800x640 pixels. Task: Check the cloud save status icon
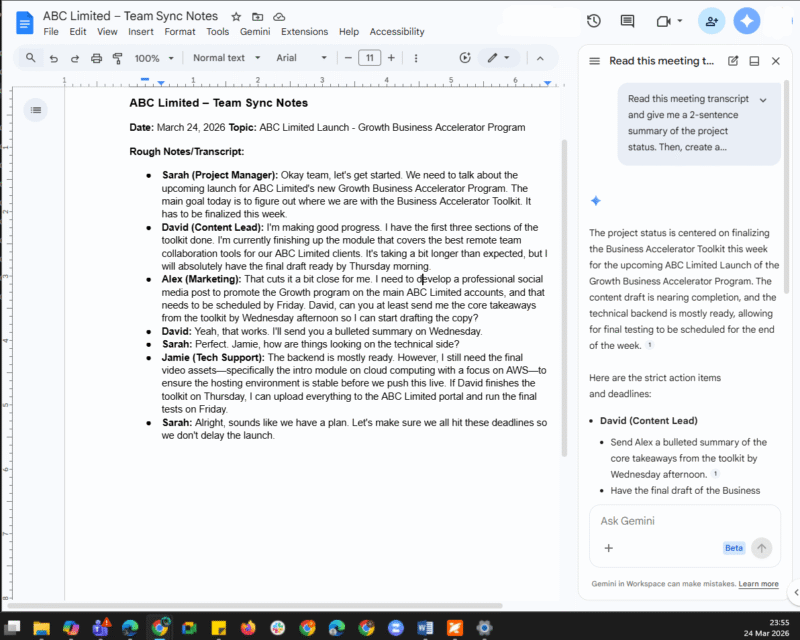tap(279, 17)
